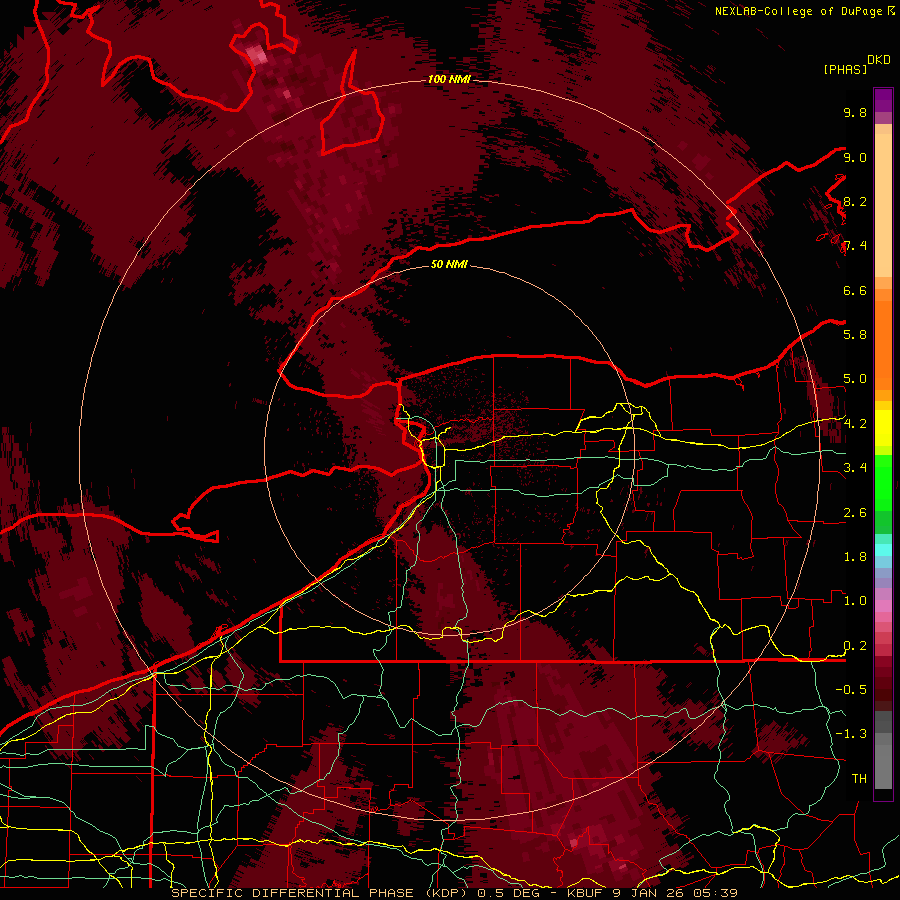
Task: Click the 4.2 color scale value
Action: point(855,424)
